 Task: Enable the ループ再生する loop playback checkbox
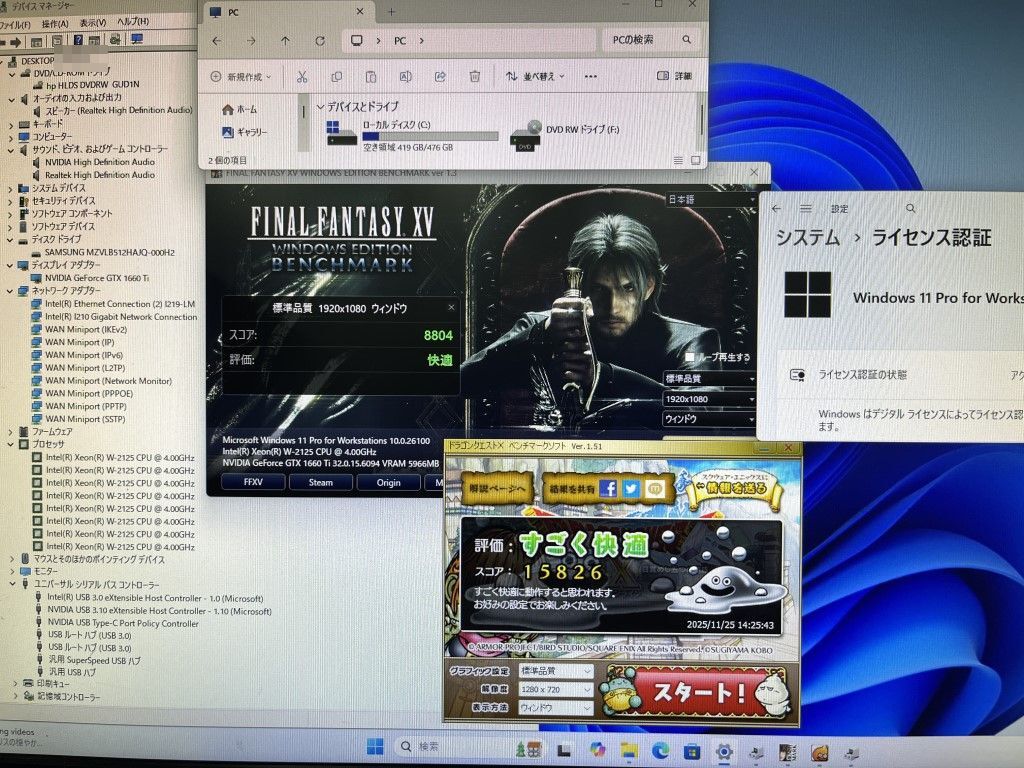(690, 357)
